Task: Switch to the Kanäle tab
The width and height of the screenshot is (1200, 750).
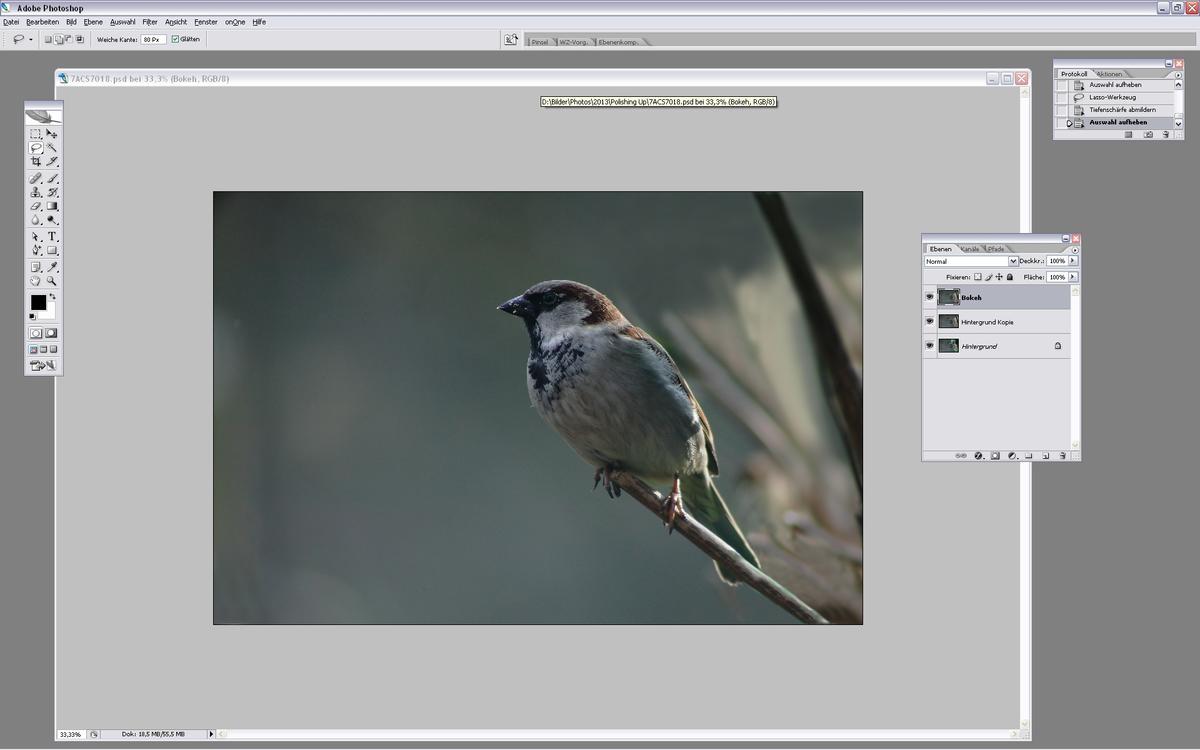Action: point(969,249)
